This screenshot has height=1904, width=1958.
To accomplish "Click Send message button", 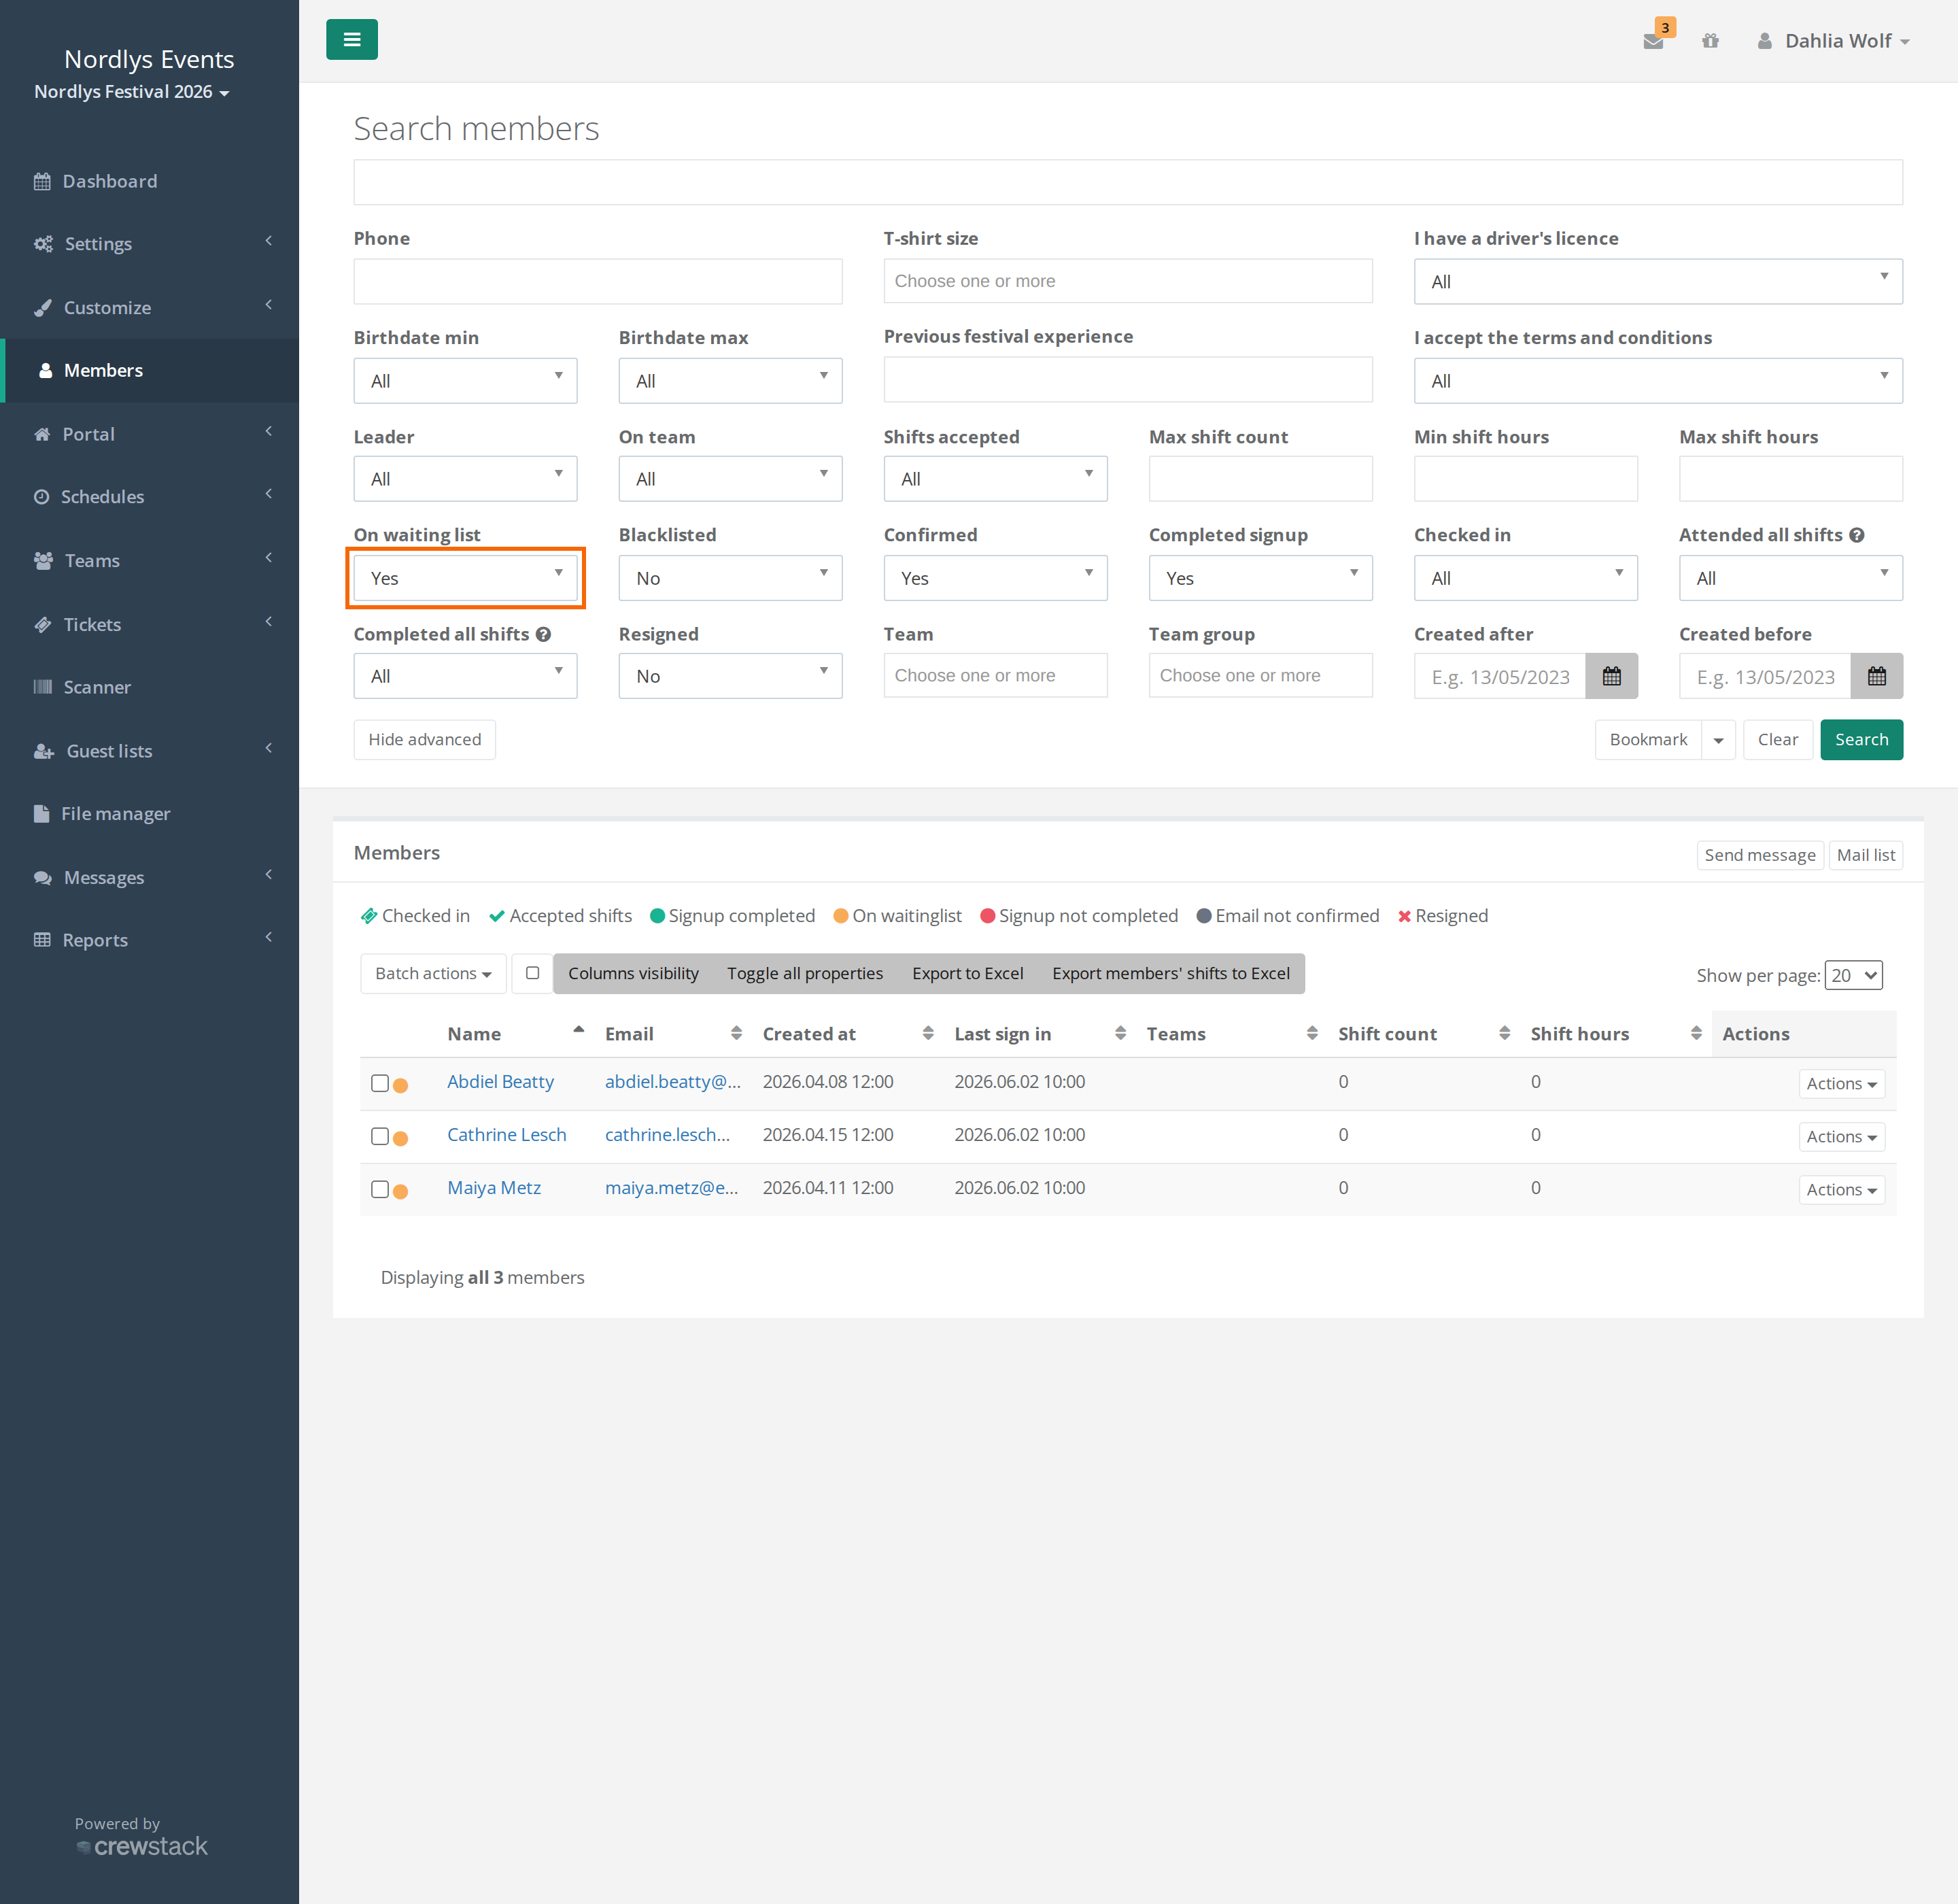I will pos(1759,855).
